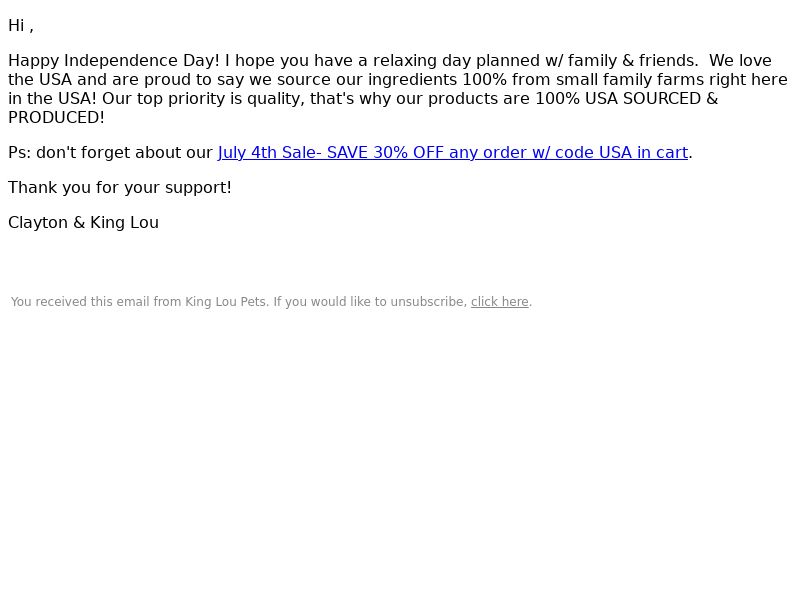Click the "Ps: don't forget about our" text
Image resolution: width=800 pixels, height=600 pixels.
[110, 153]
